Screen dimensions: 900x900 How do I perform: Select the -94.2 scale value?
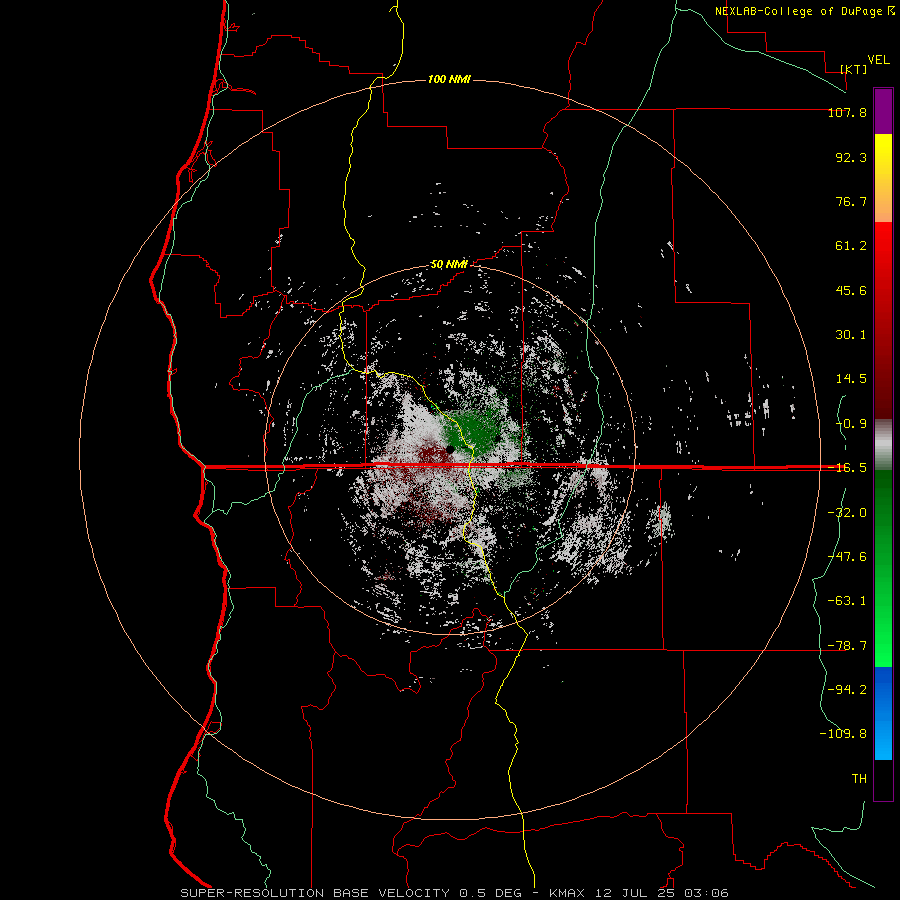[x=847, y=689]
